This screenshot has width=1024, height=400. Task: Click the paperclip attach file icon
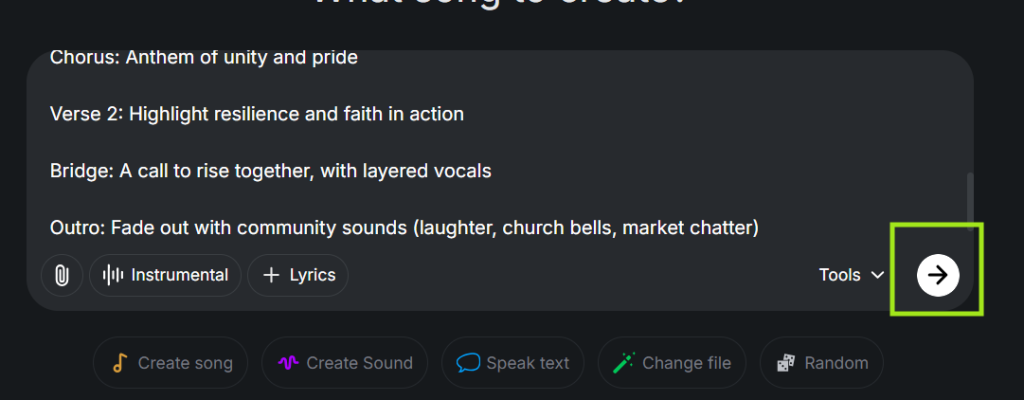(62, 275)
